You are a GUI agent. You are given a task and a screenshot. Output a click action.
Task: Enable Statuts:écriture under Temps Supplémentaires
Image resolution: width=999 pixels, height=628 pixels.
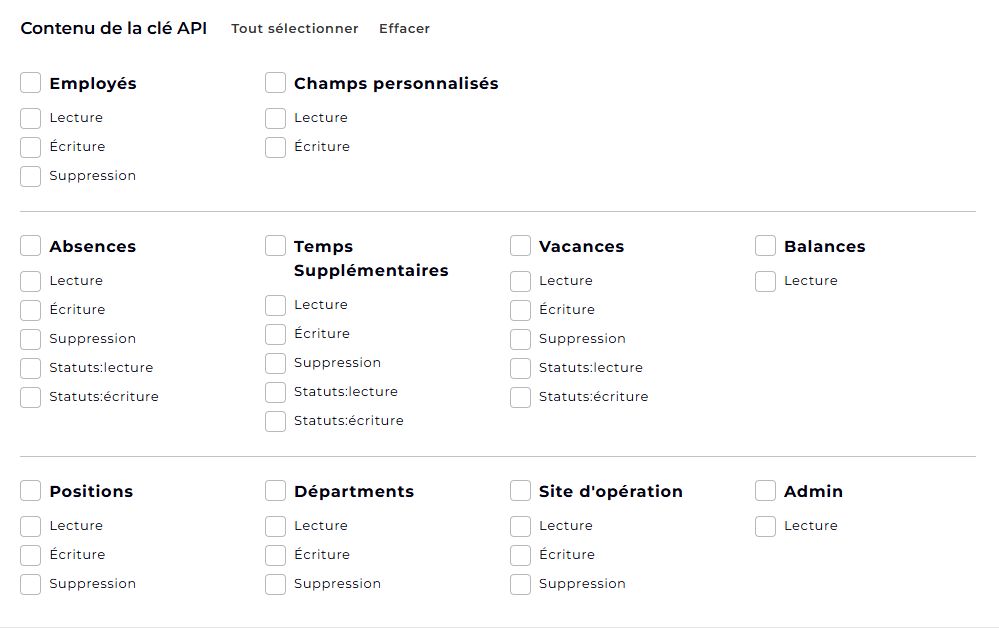coord(276,421)
